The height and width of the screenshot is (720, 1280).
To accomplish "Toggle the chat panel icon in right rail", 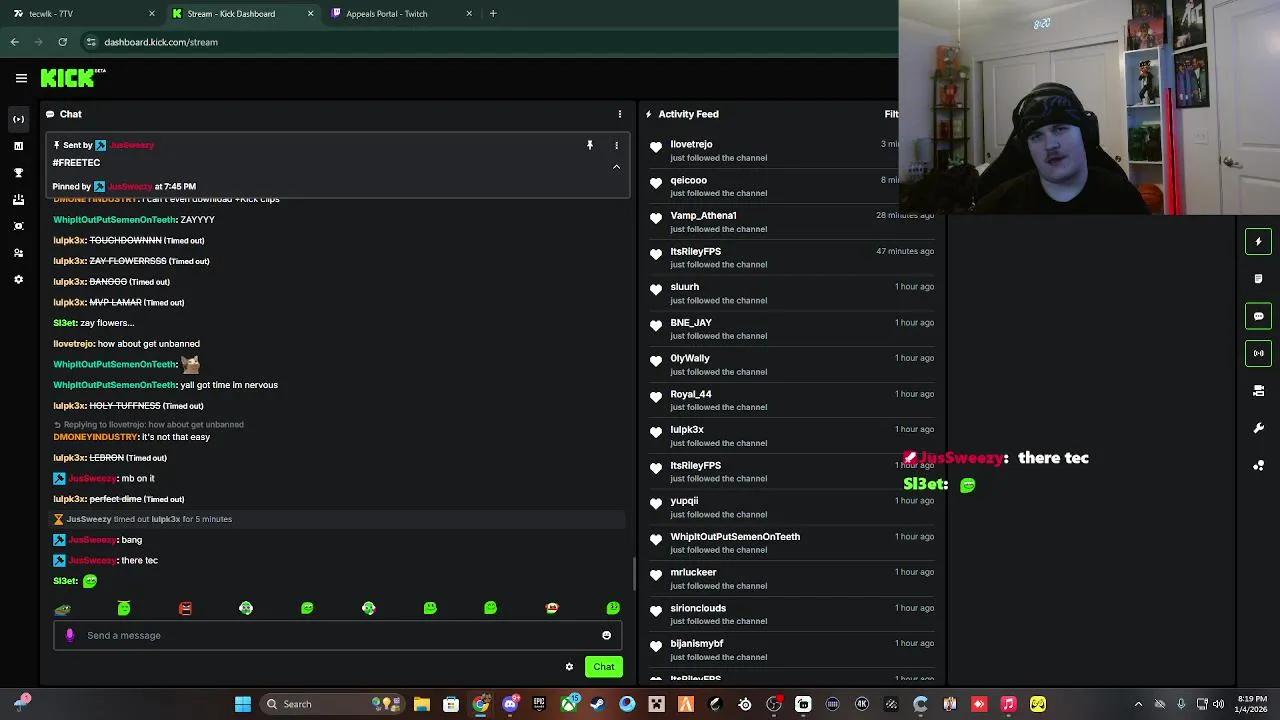I will coord(1258,316).
